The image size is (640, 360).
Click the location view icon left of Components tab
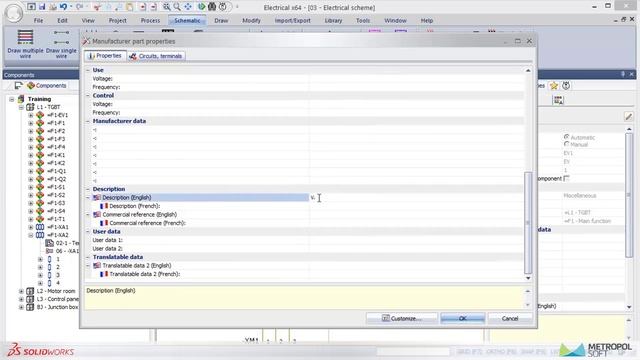pos(18,85)
